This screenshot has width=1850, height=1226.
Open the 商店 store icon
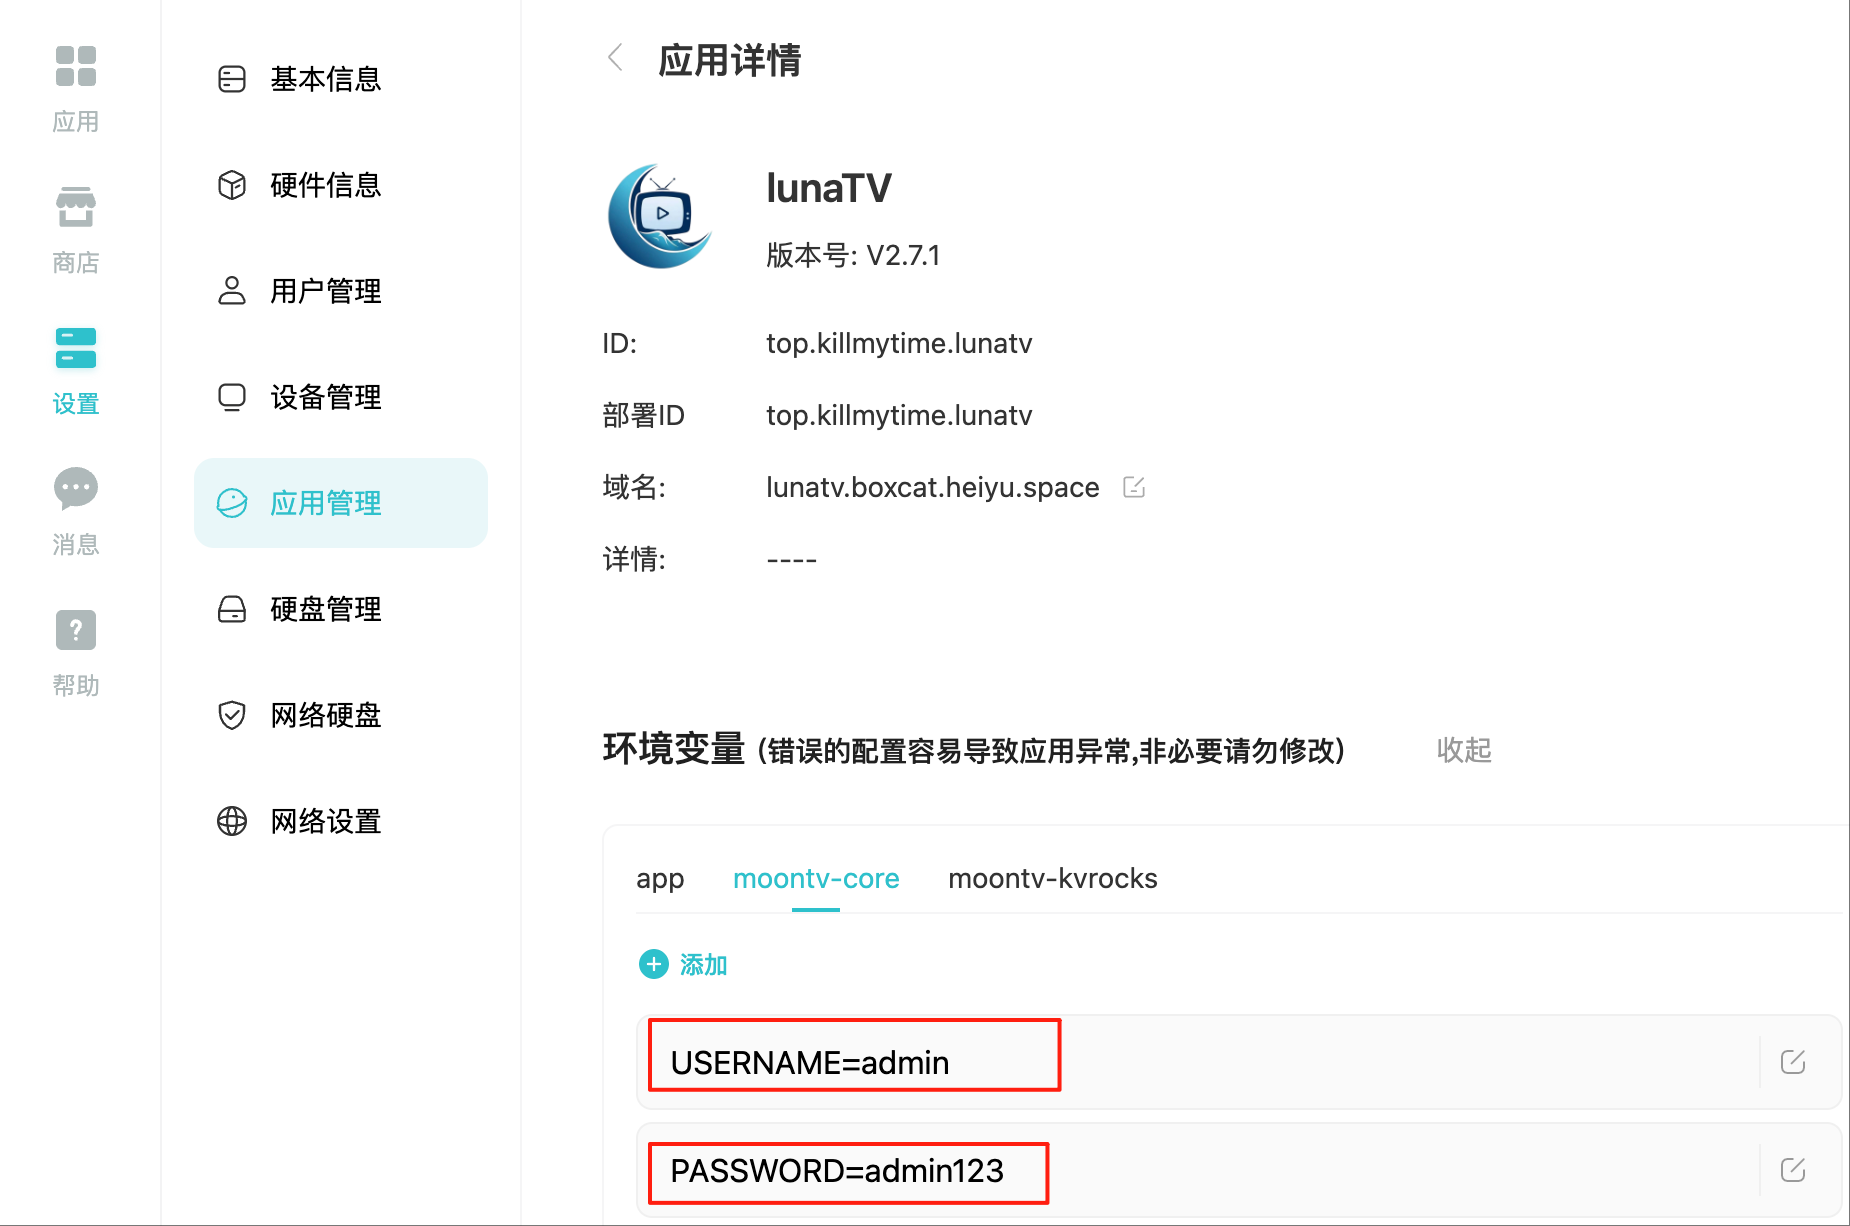click(76, 229)
